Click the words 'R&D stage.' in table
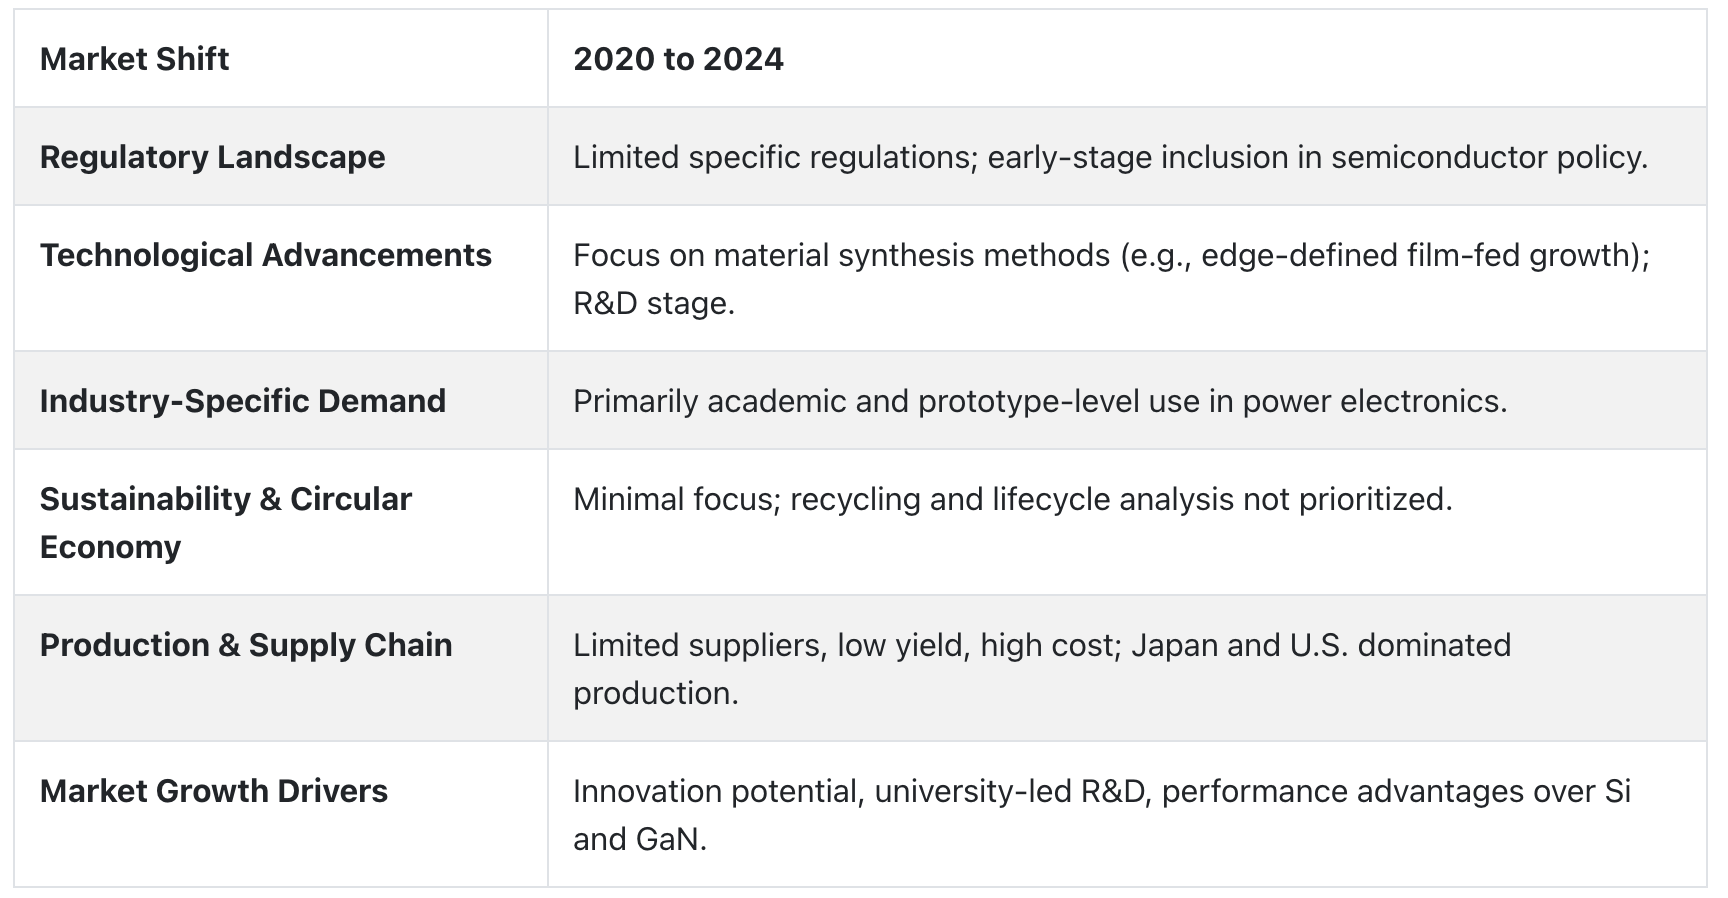 (x=654, y=303)
